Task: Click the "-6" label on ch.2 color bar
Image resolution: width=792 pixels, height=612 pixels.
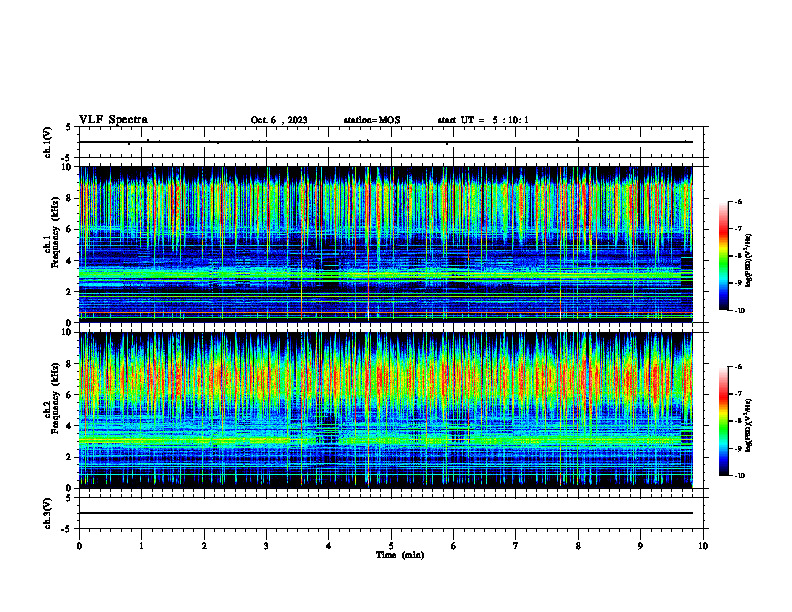Action: 738,367
